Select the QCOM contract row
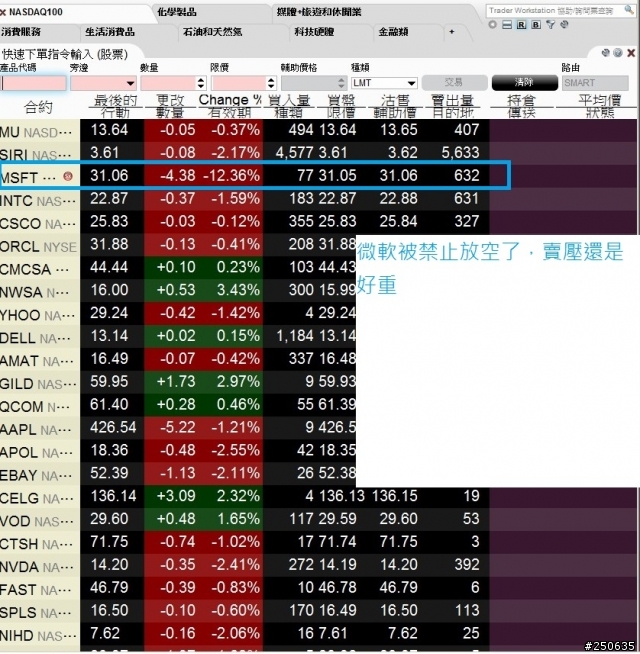 pos(40,407)
